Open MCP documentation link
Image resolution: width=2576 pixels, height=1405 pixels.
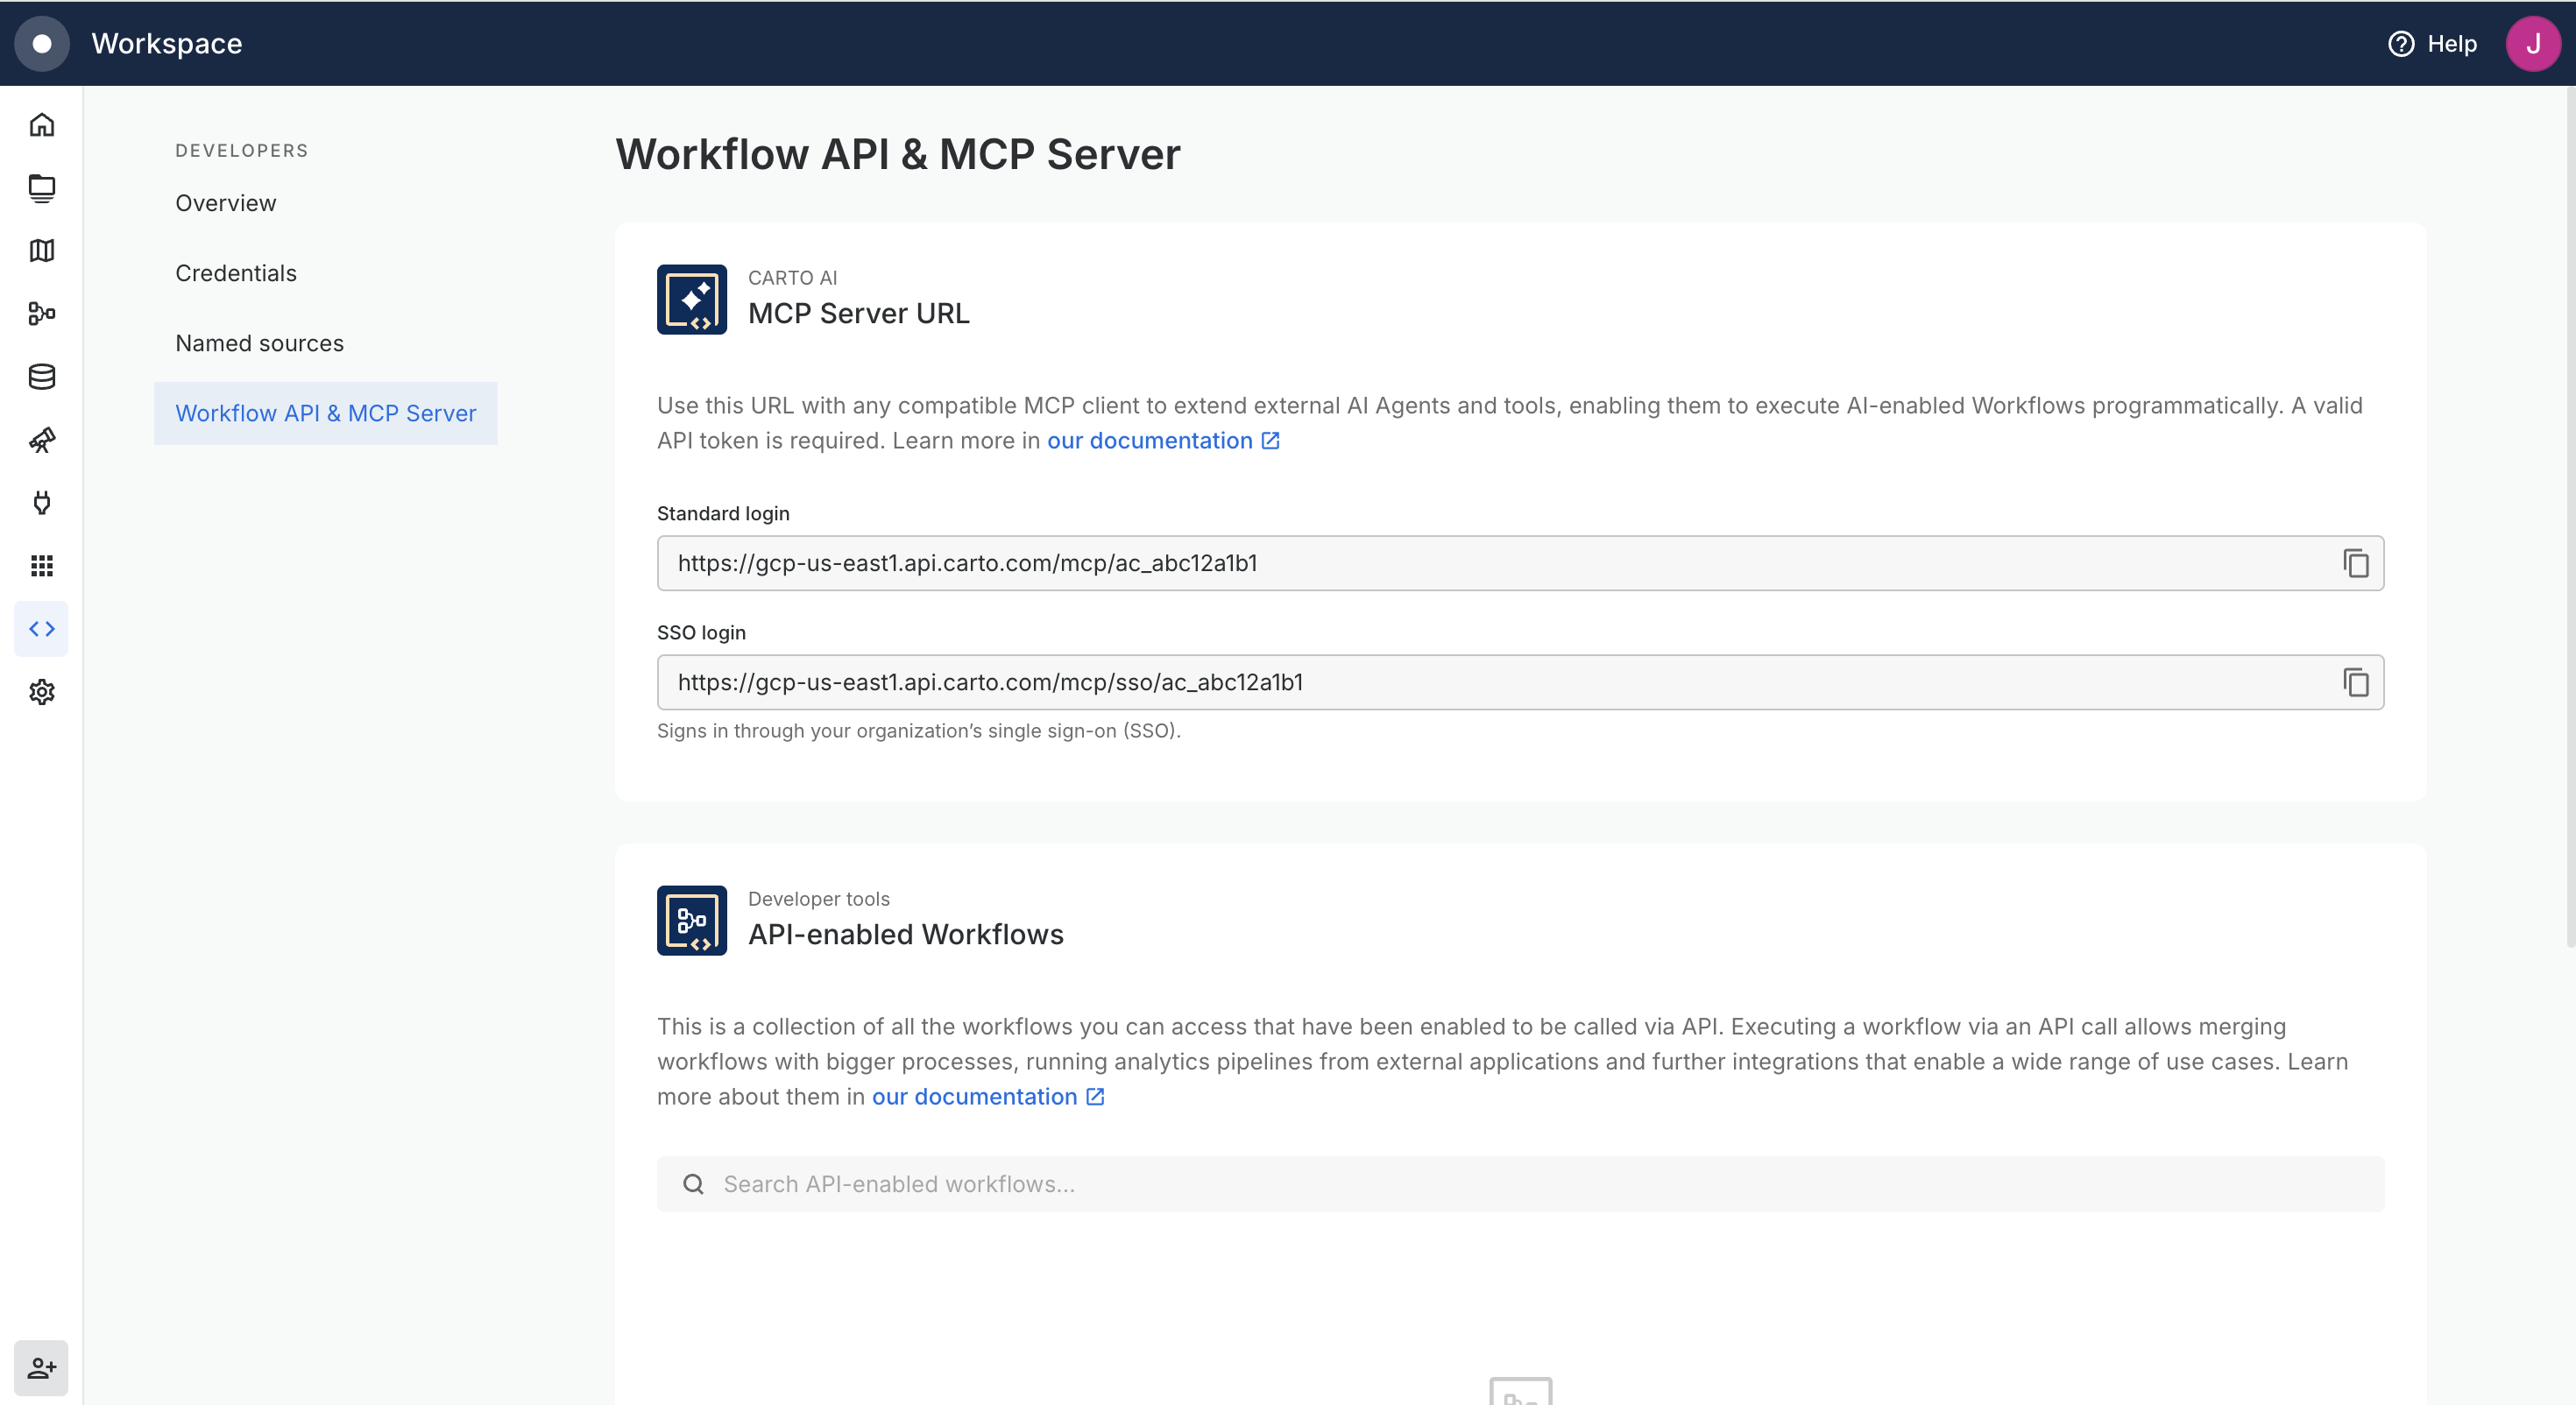1163,441
